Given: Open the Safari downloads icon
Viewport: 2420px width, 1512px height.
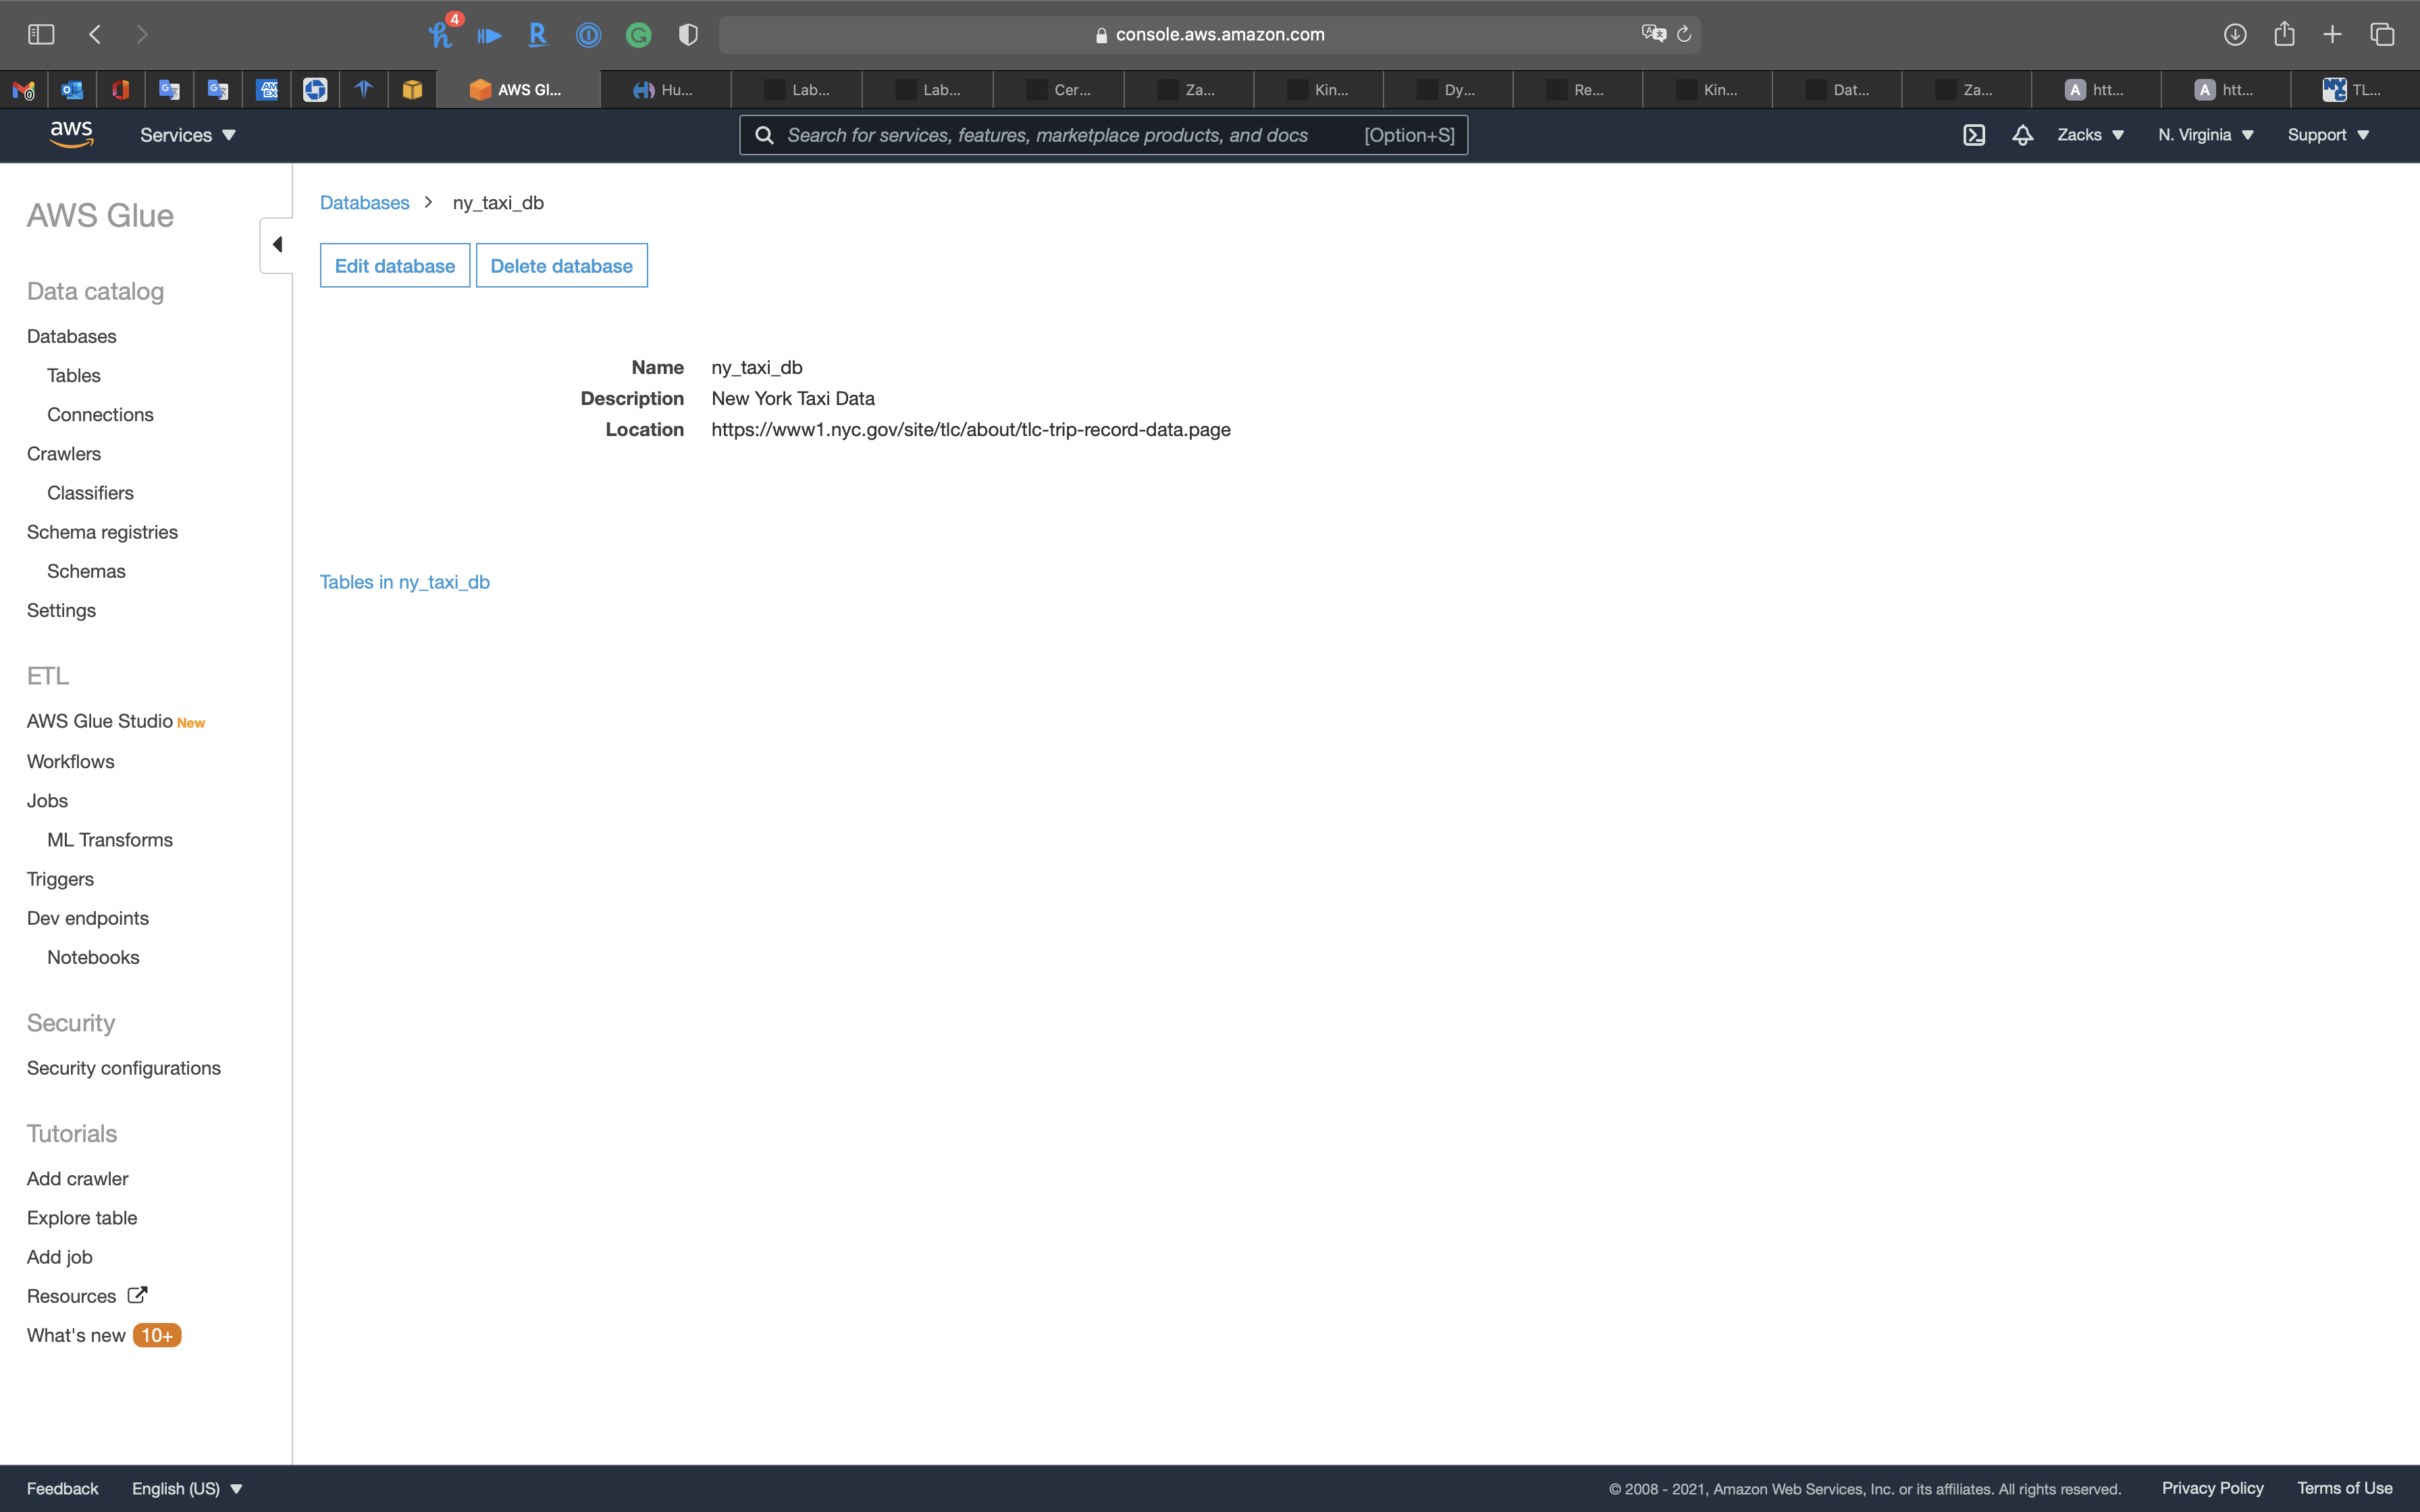Looking at the screenshot, I should coord(2235,34).
